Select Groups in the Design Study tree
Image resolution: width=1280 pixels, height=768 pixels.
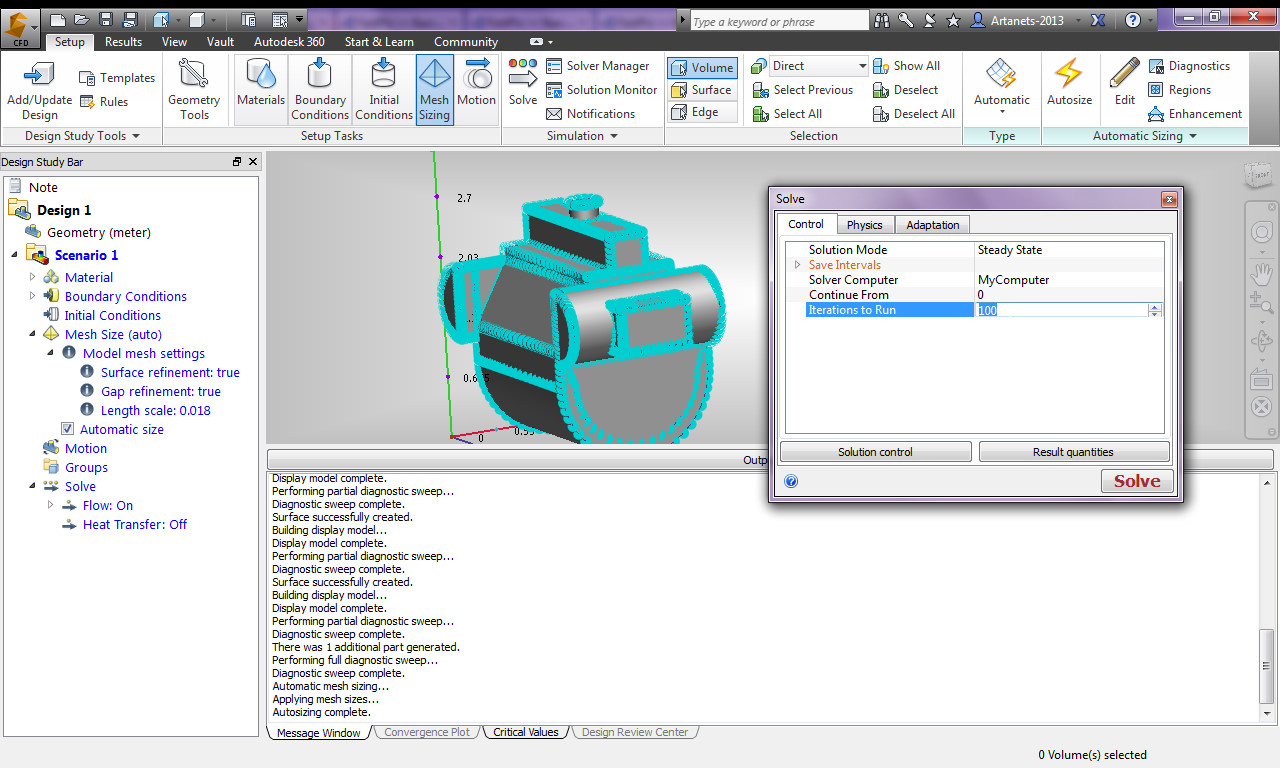(x=86, y=467)
